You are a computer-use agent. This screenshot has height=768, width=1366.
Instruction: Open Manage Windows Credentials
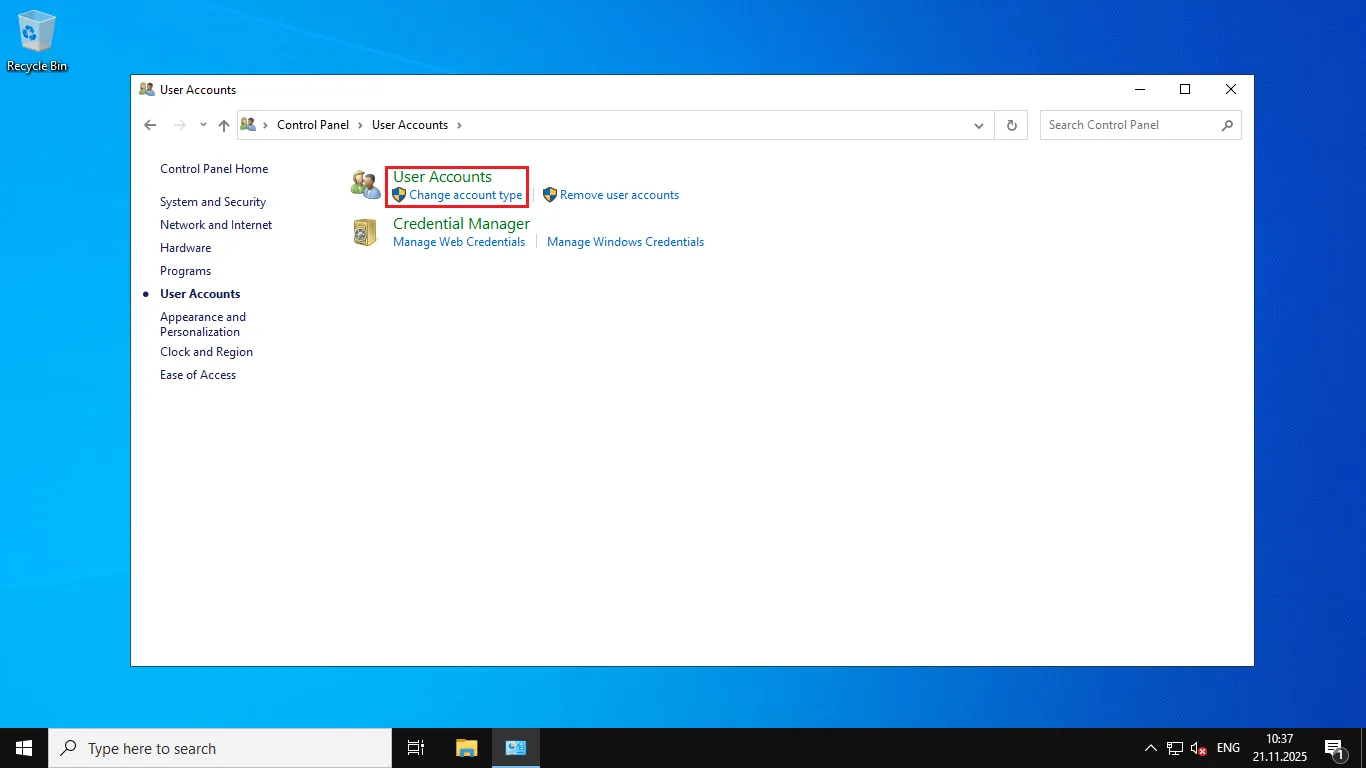click(625, 242)
